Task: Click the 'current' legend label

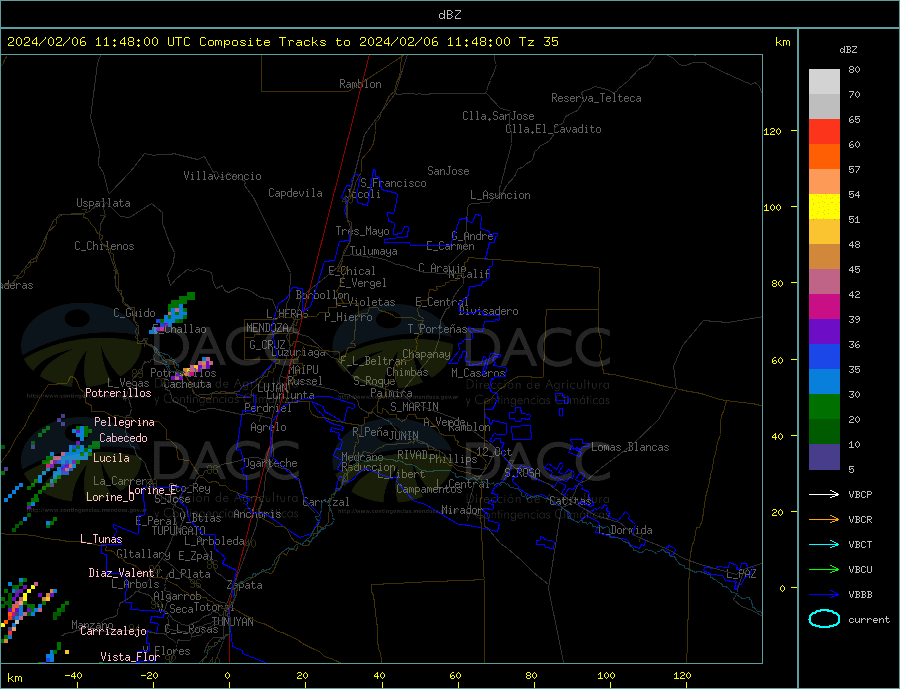Action: pos(869,620)
